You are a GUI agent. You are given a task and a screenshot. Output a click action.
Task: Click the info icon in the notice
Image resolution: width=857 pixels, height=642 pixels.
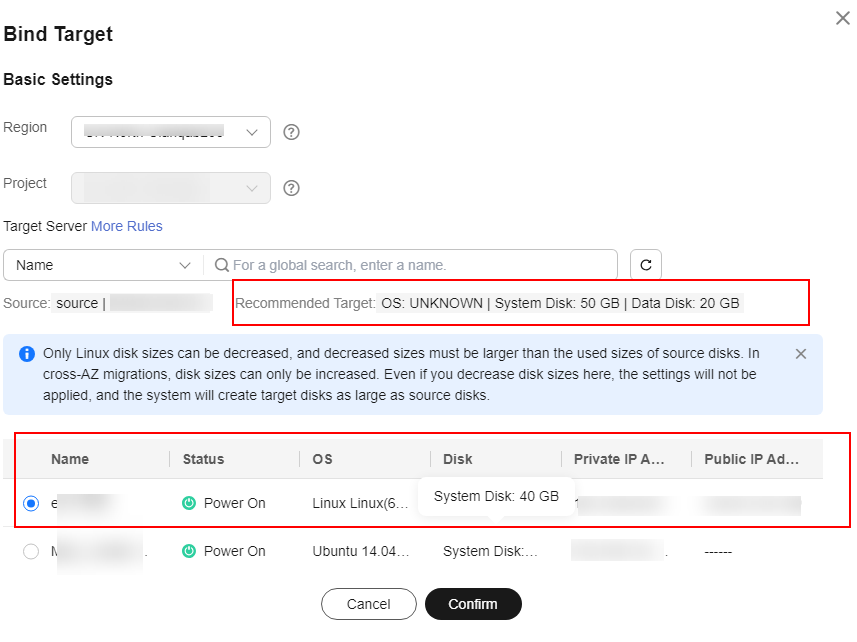point(27,354)
